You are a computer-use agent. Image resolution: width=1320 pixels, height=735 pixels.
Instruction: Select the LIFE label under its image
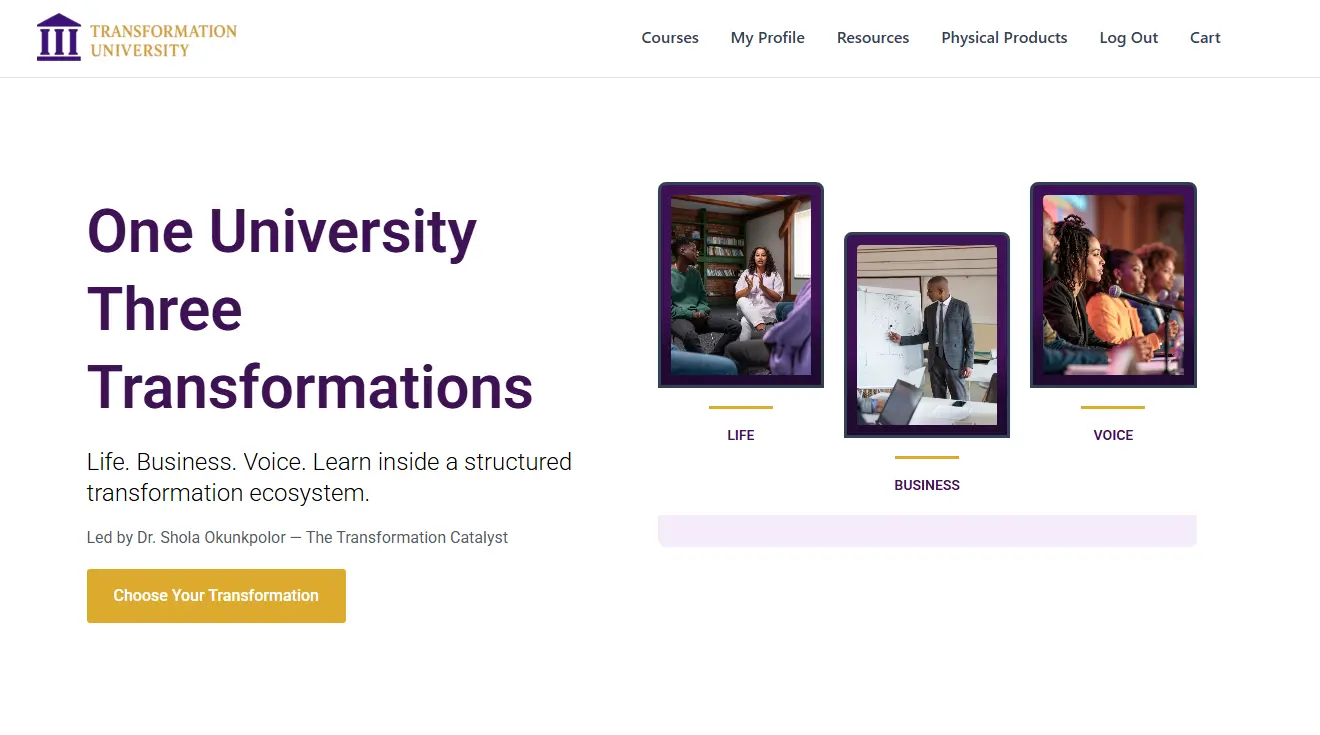(x=740, y=435)
